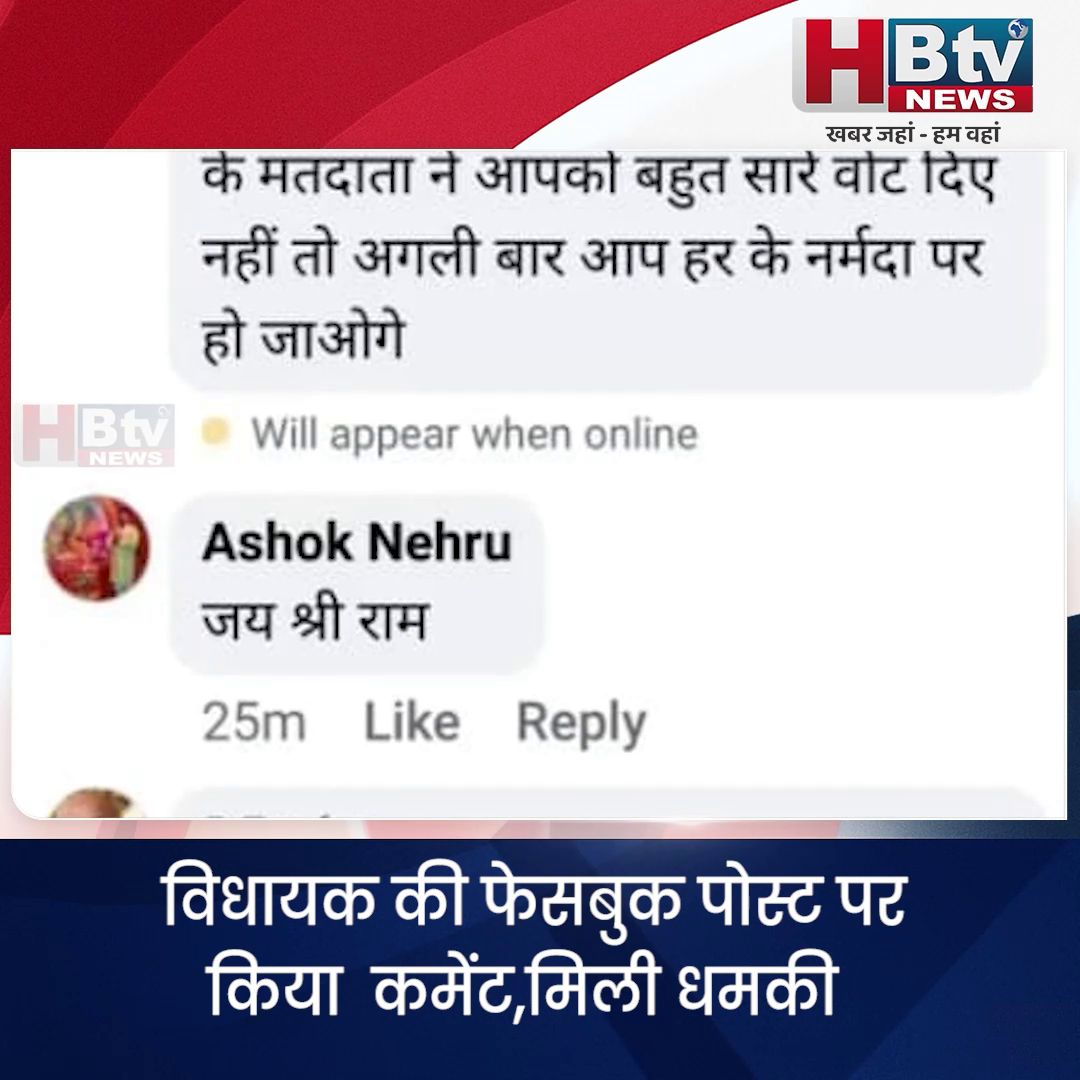Screen dimensions: 1080x1080
Task: Select the yellow pending status dot
Action: (215, 432)
